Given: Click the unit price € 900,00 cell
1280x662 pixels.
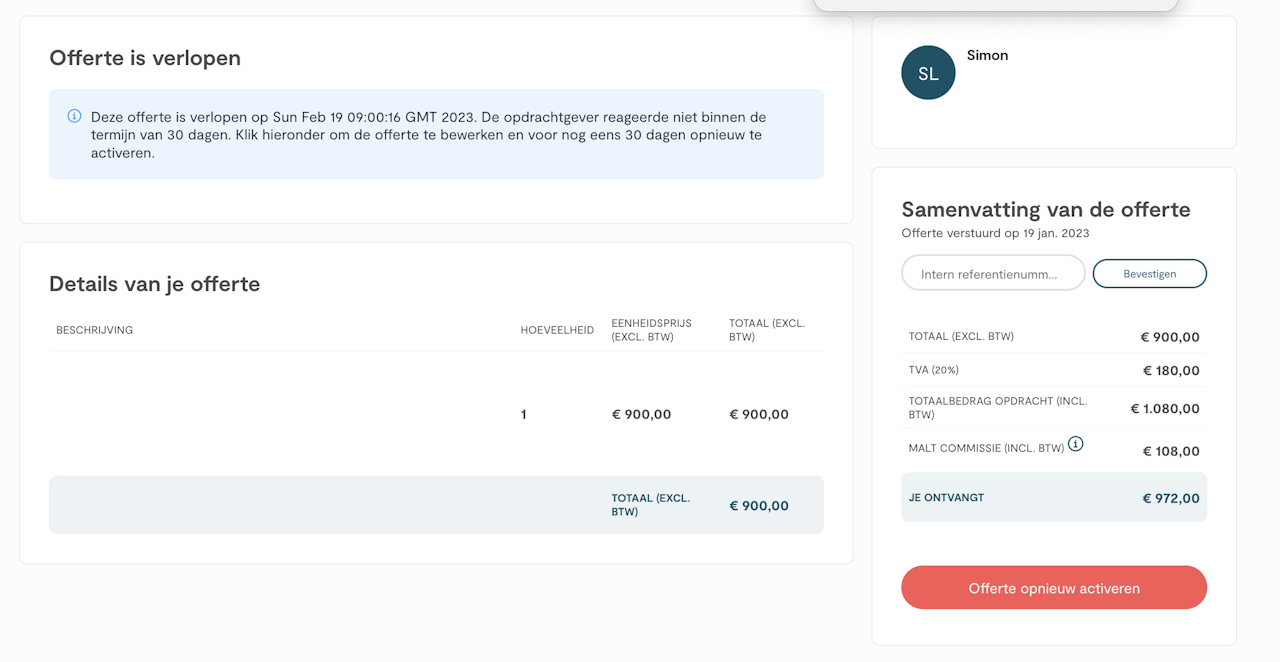Looking at the screenshot, I should 641,414.
